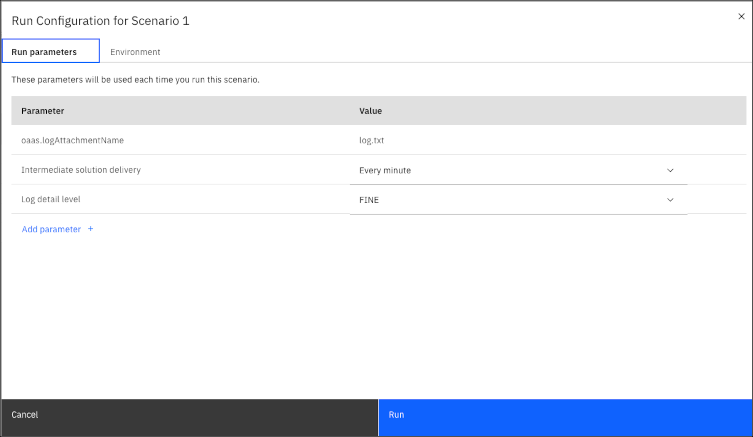Expand the Log detail level chevron
Image resolution: width=753 pixels, height=437 pixels.
click(670, 200)
